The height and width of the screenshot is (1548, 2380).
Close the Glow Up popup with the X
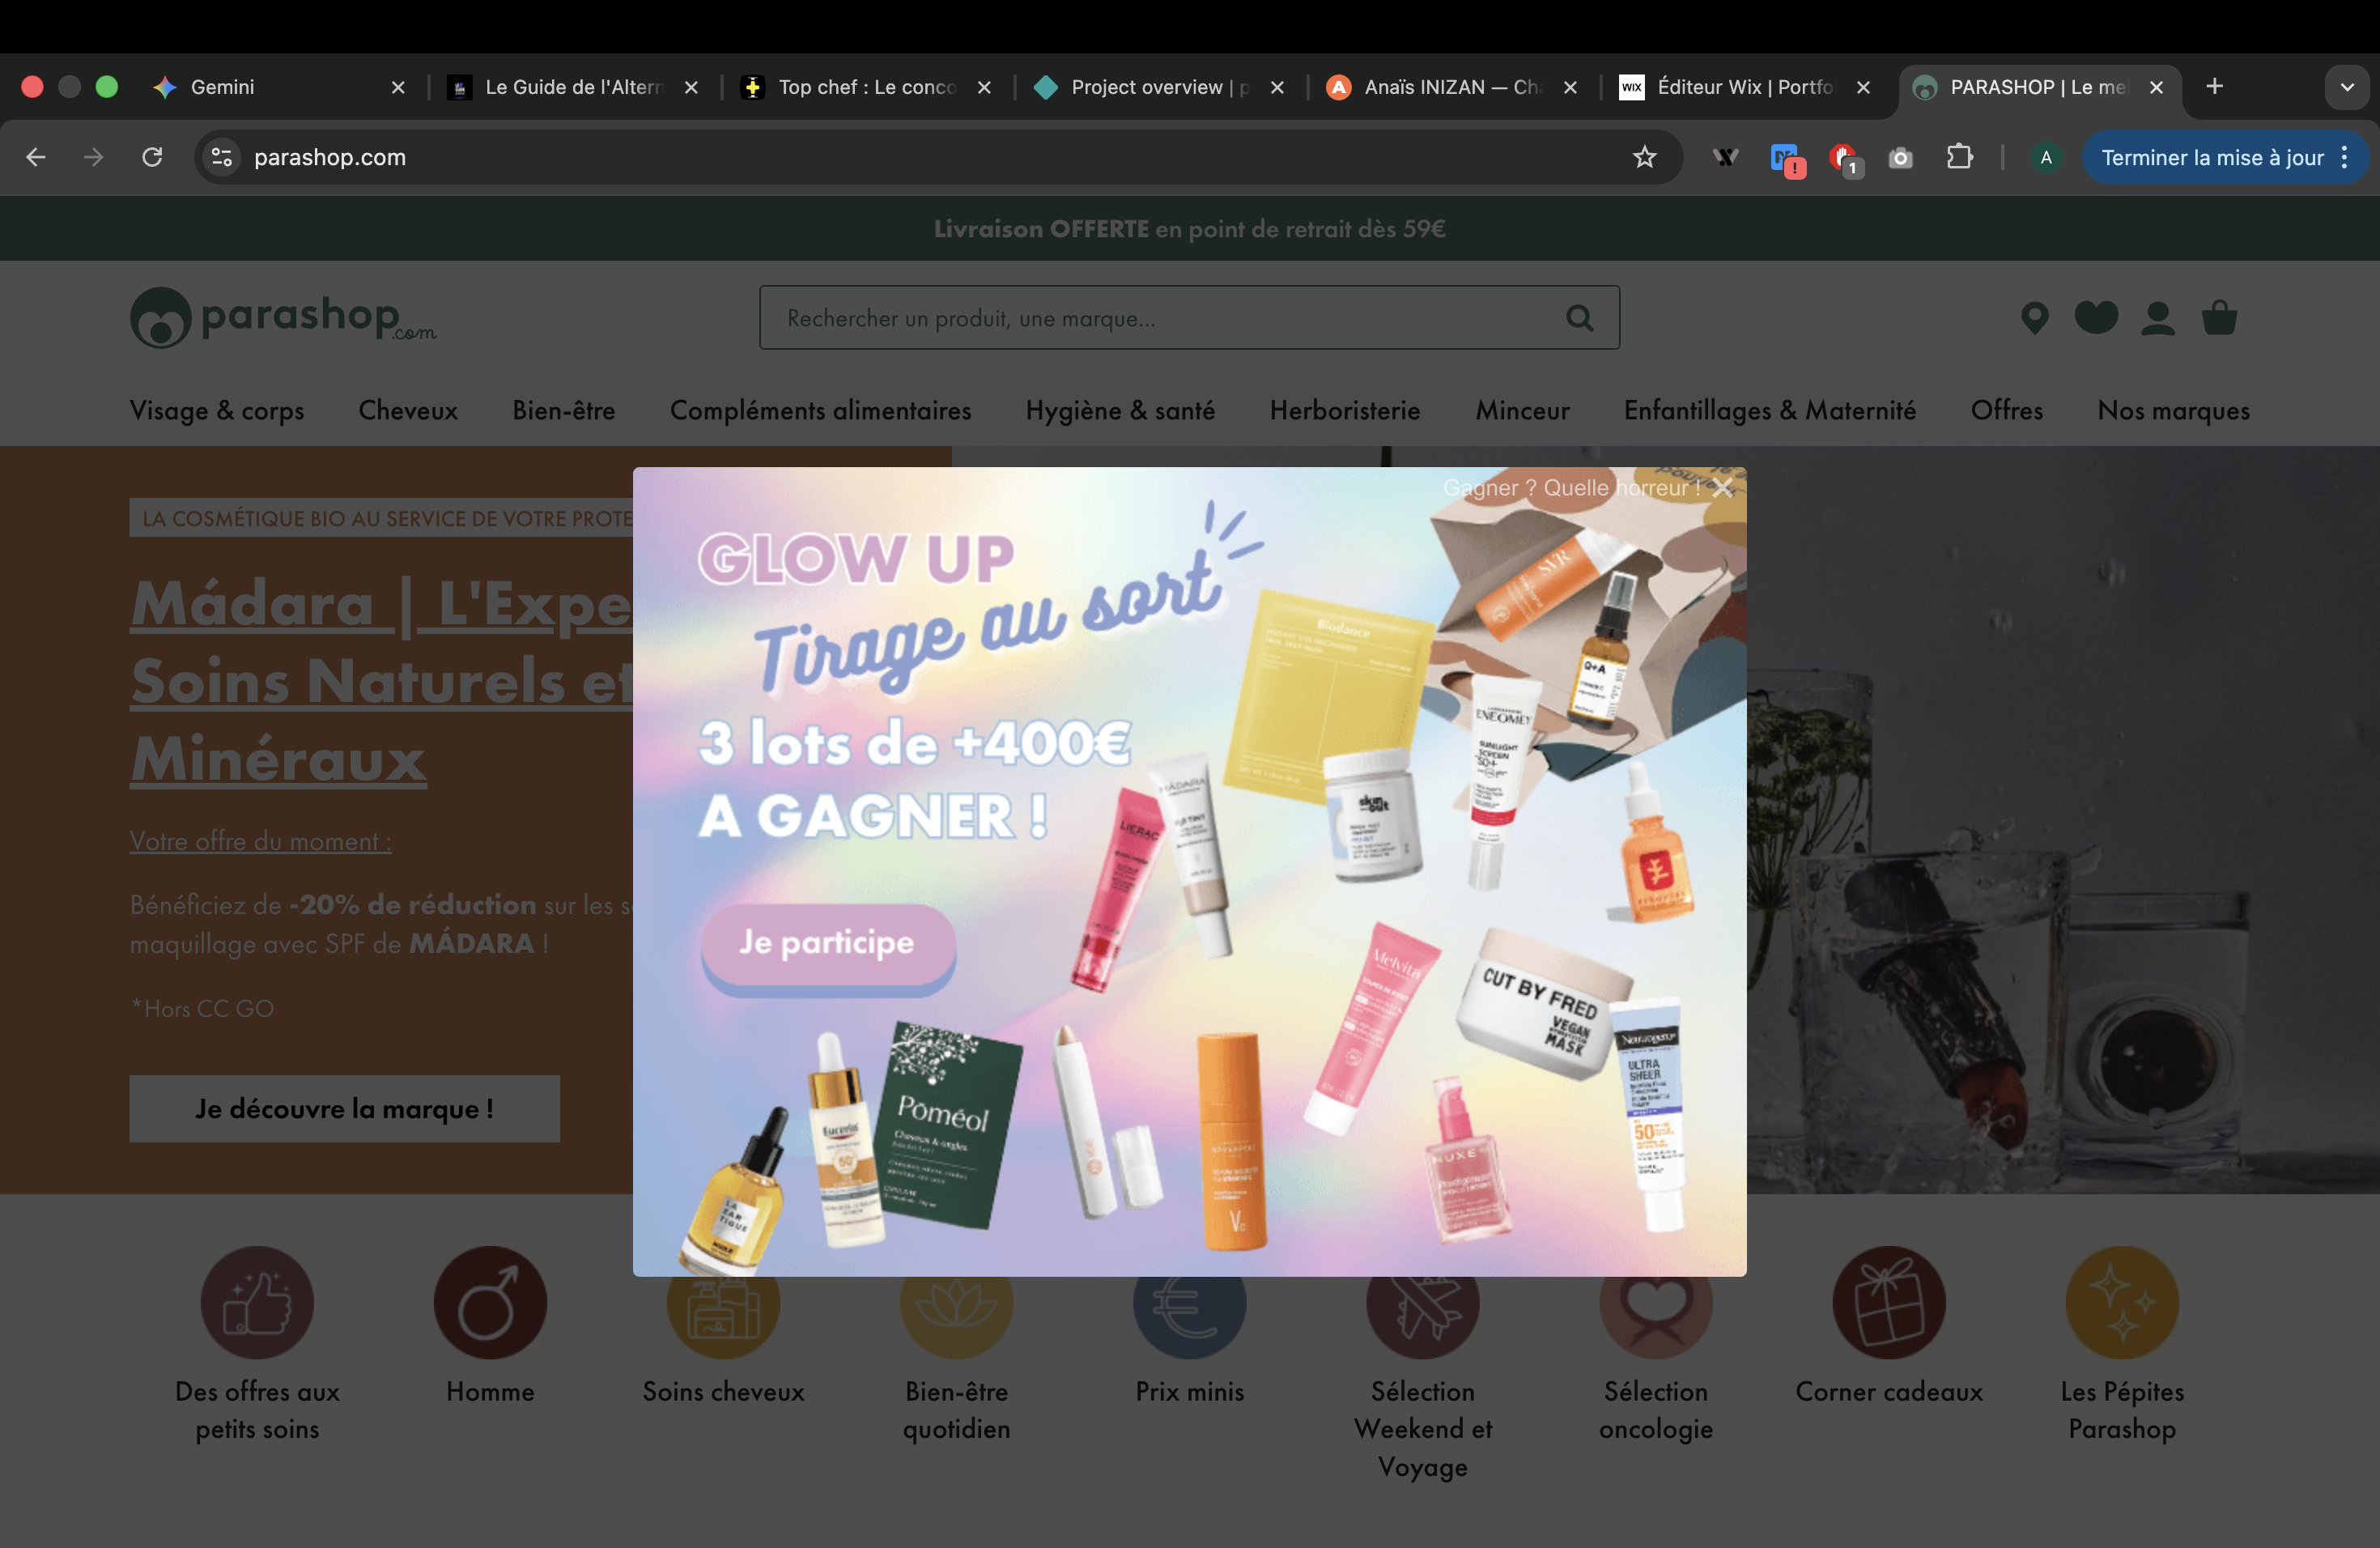point(1722,488)
